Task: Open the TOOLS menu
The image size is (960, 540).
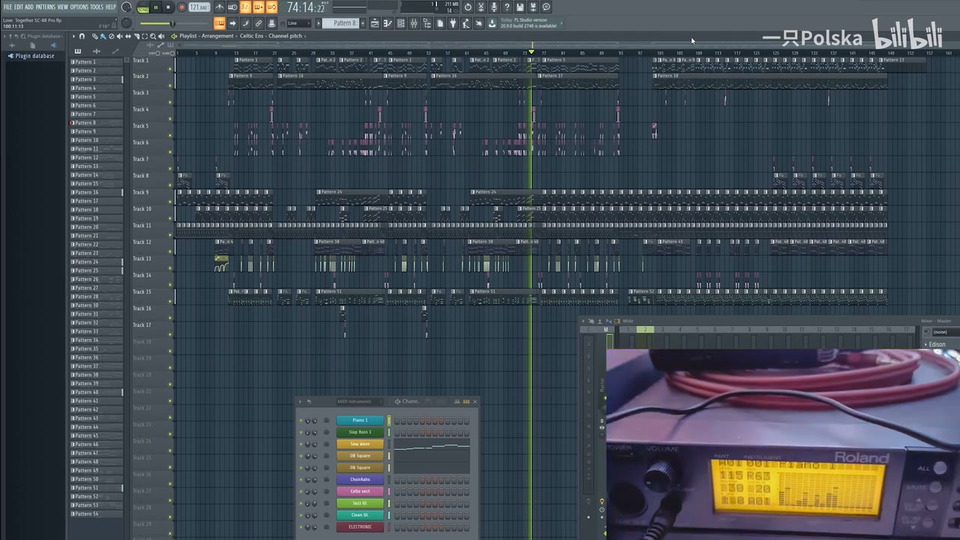Action: [97, 7]
